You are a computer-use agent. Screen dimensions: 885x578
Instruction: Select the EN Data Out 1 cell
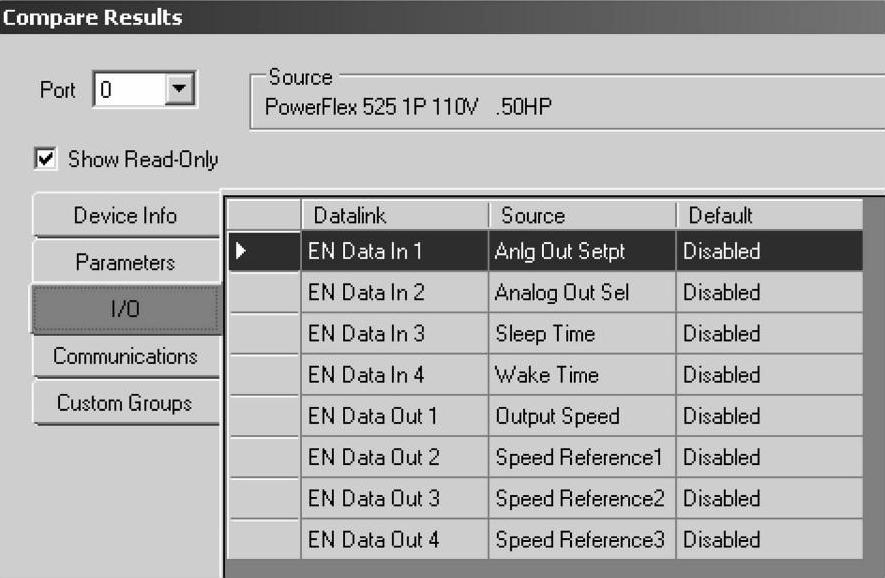pos(395,415)
